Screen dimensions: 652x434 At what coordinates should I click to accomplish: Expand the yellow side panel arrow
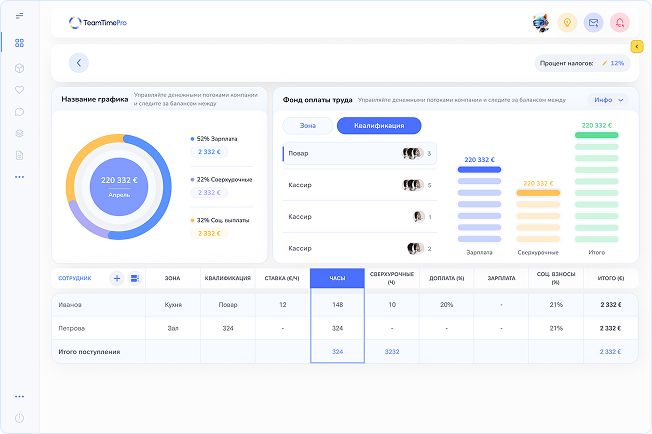(x=637, y=46)
